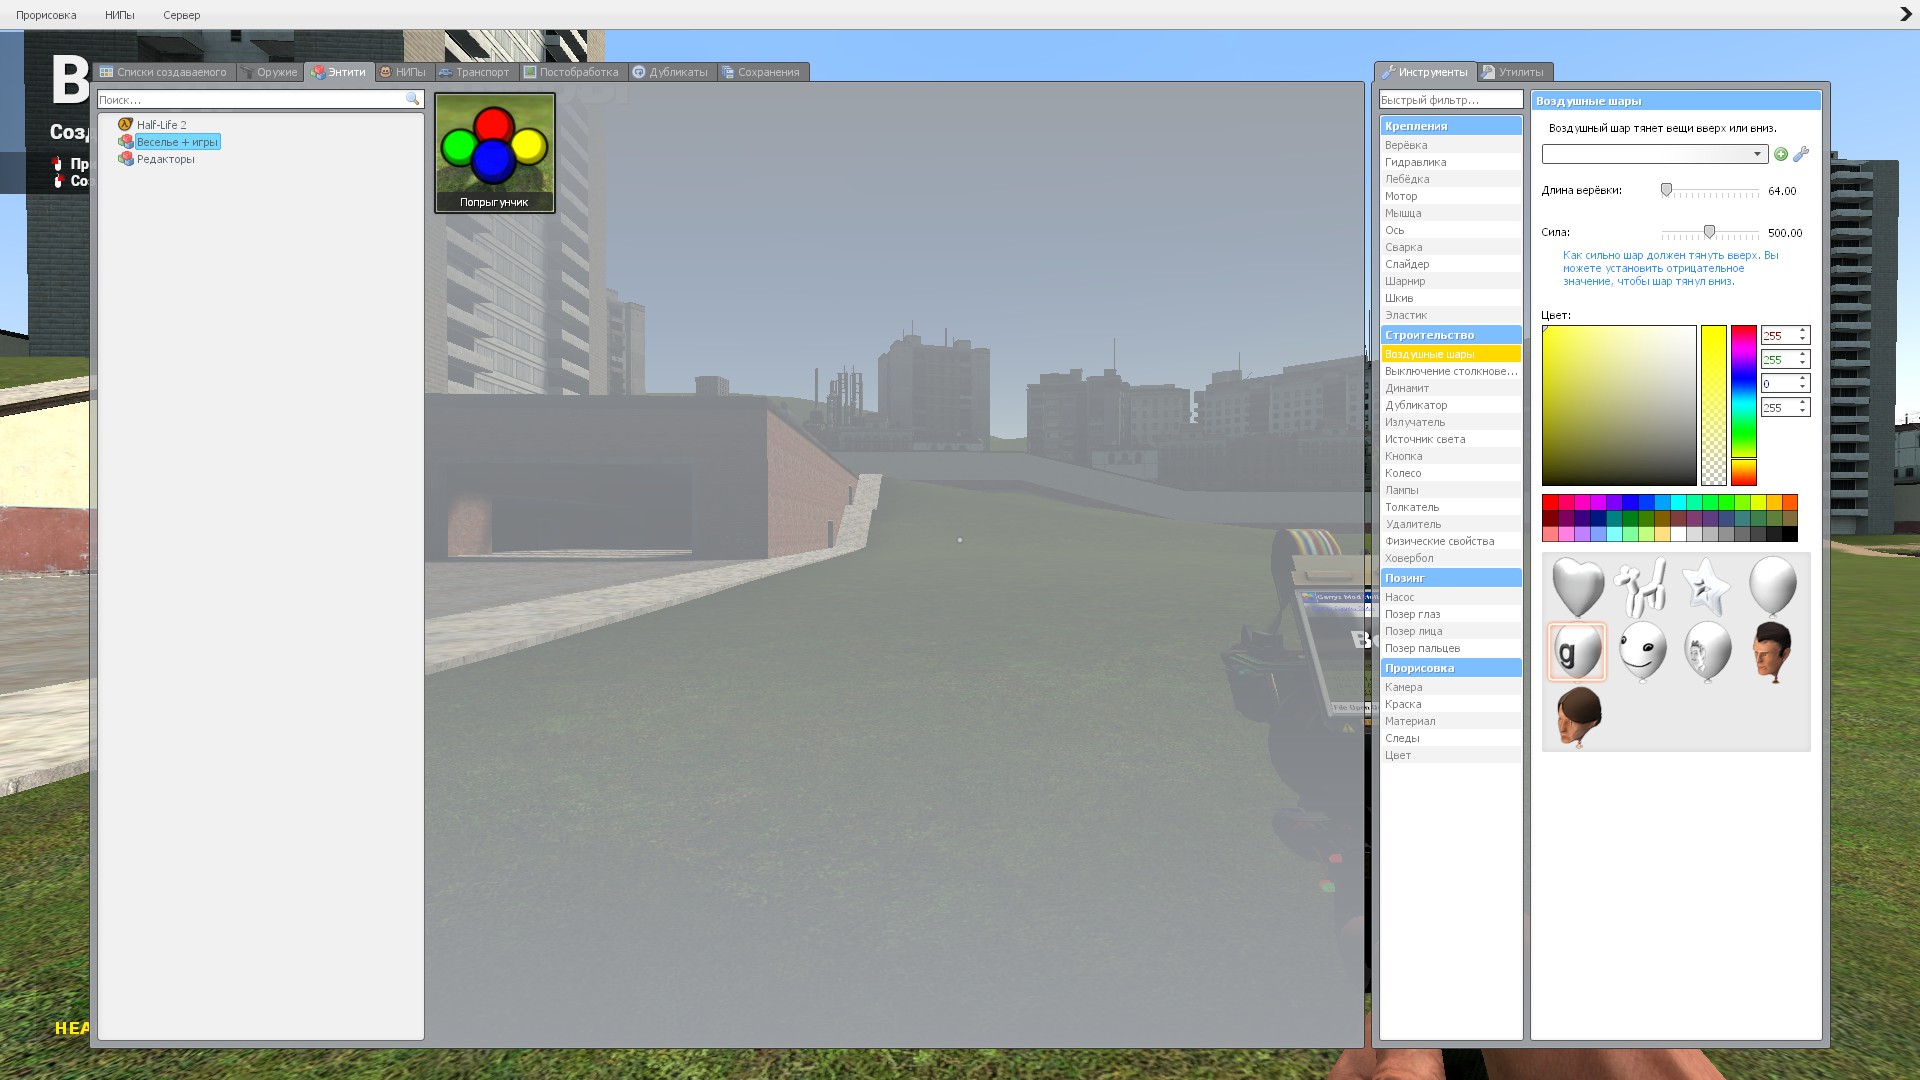
Task: Switch to the Списки создаваемого tab
Action: click(x=163, y=72)
